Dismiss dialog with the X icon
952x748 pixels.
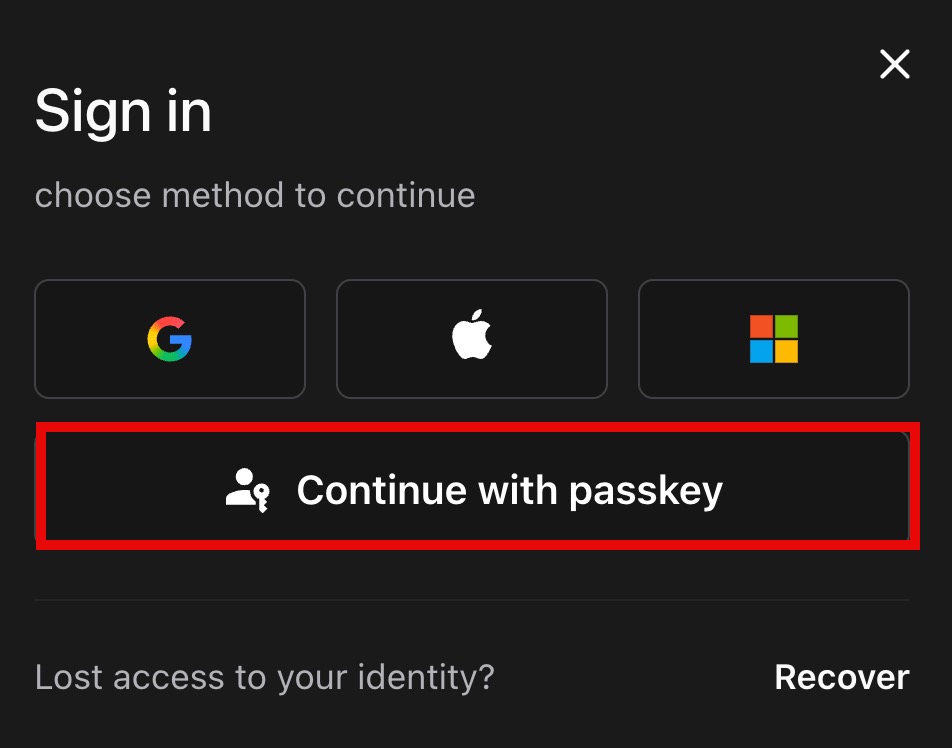click(895, 64)
